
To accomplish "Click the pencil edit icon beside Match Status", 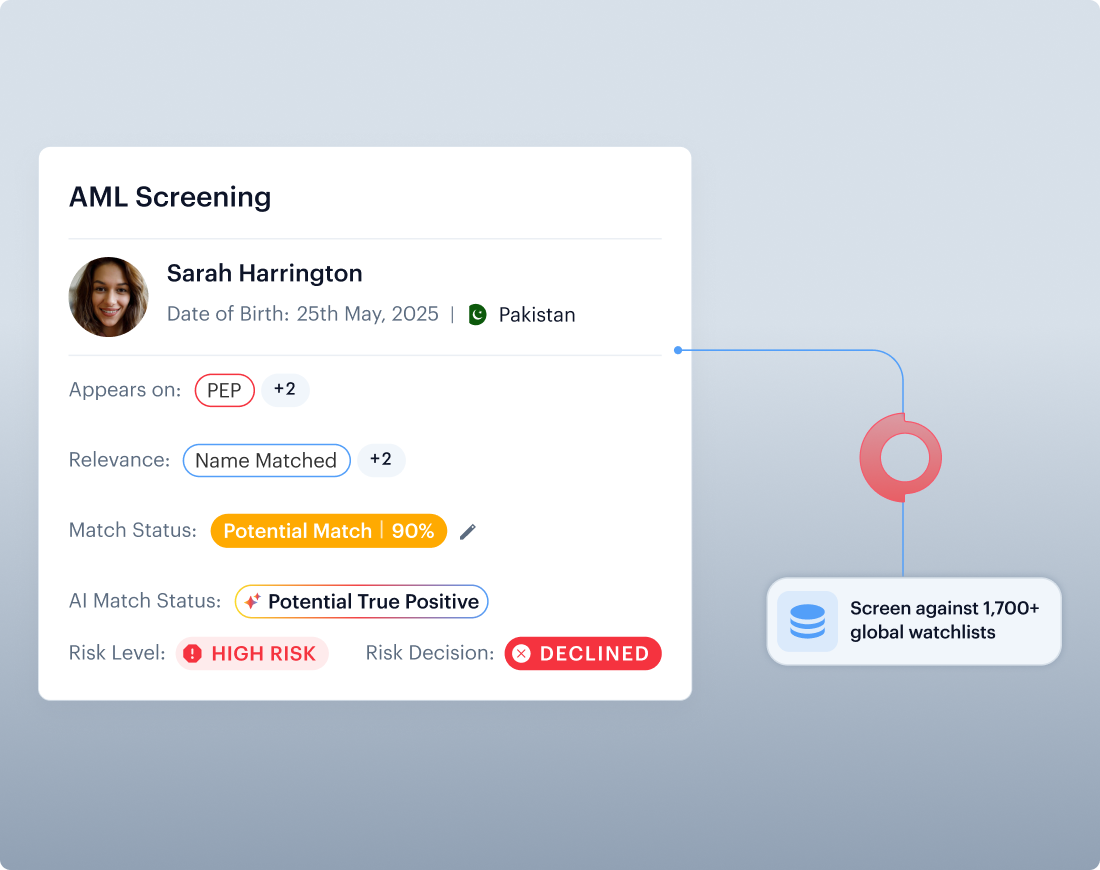I will click(468, 532).
